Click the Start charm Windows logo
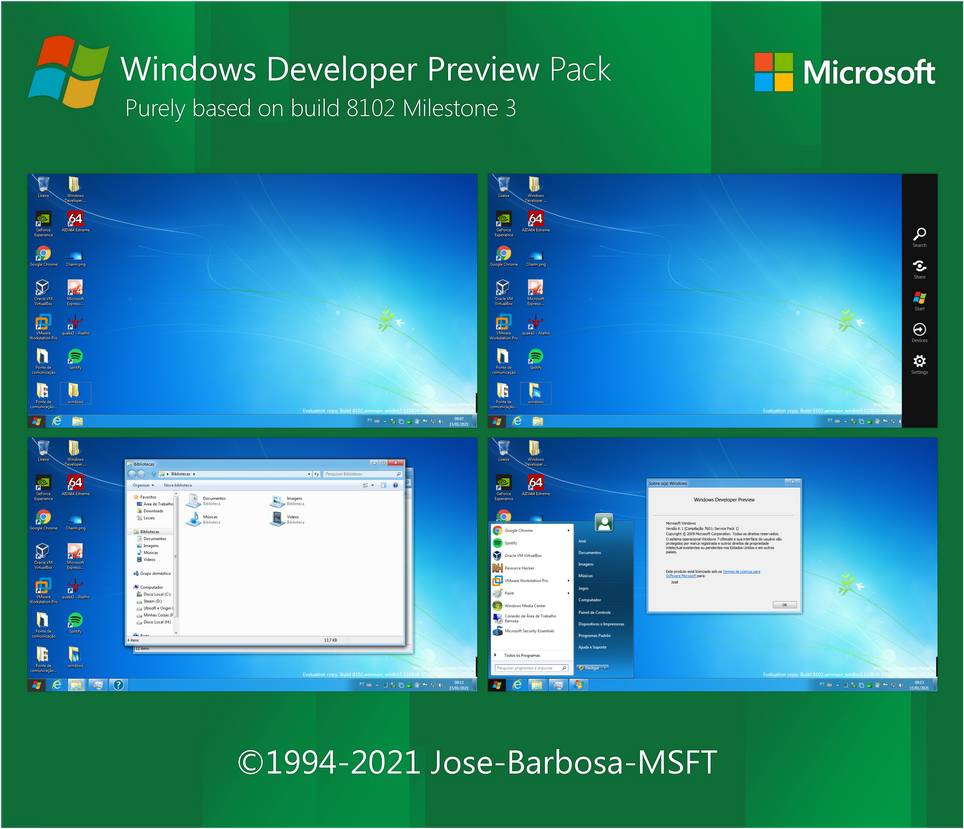Screen dimensions: 964x829 click(919, 297)
